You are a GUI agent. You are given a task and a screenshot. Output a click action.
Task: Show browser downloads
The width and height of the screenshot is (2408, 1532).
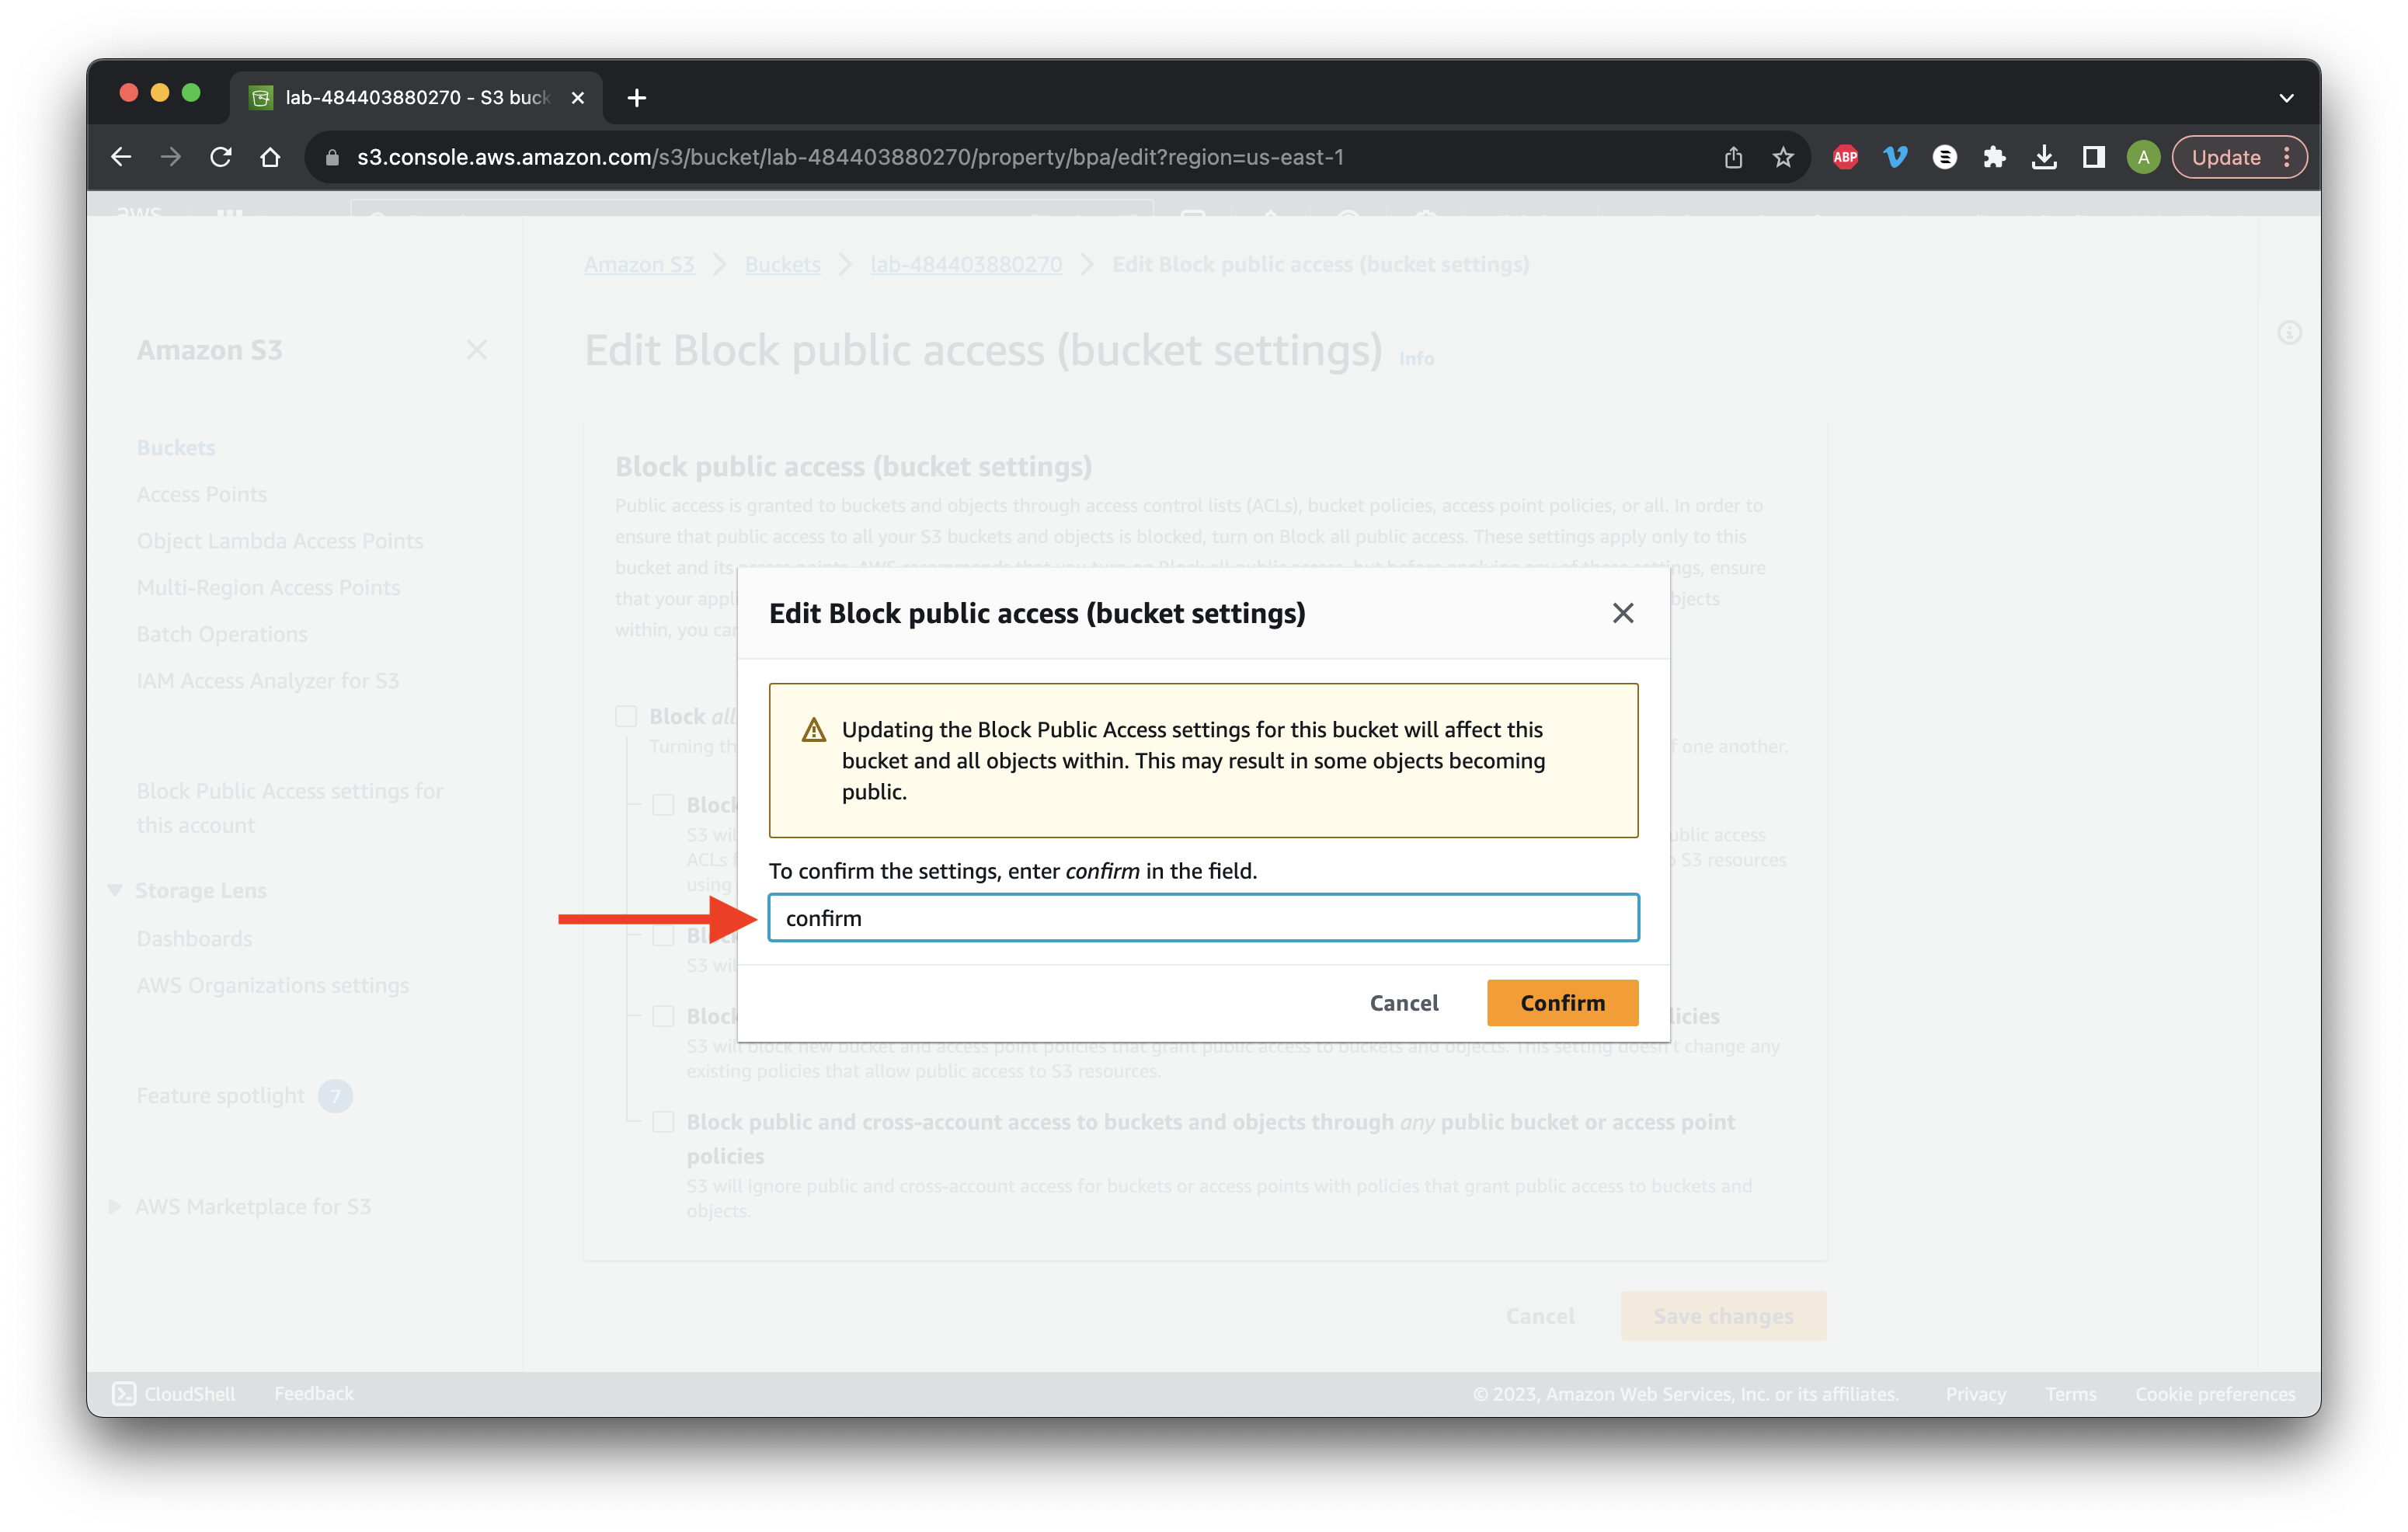[x=2044, y=157]
